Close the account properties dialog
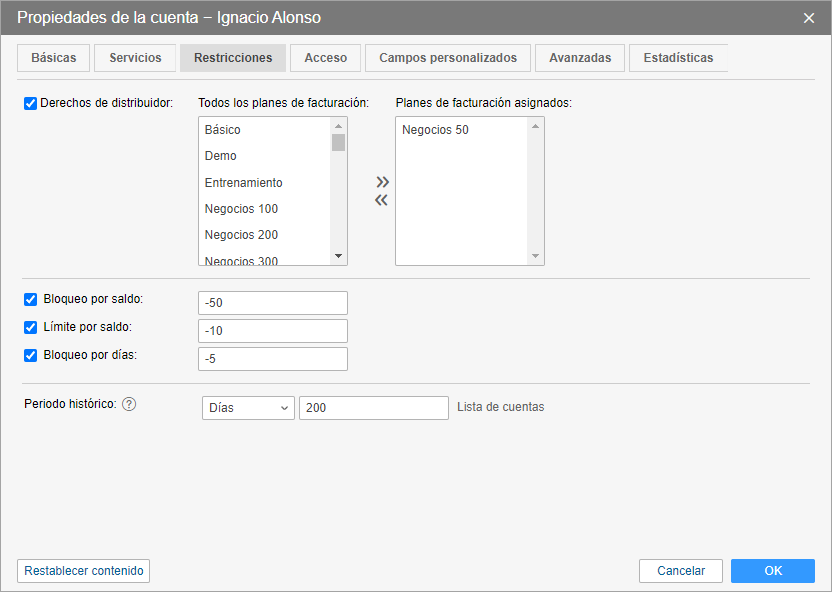The height and width of the screenshot is (592, 832). (808, 18)
